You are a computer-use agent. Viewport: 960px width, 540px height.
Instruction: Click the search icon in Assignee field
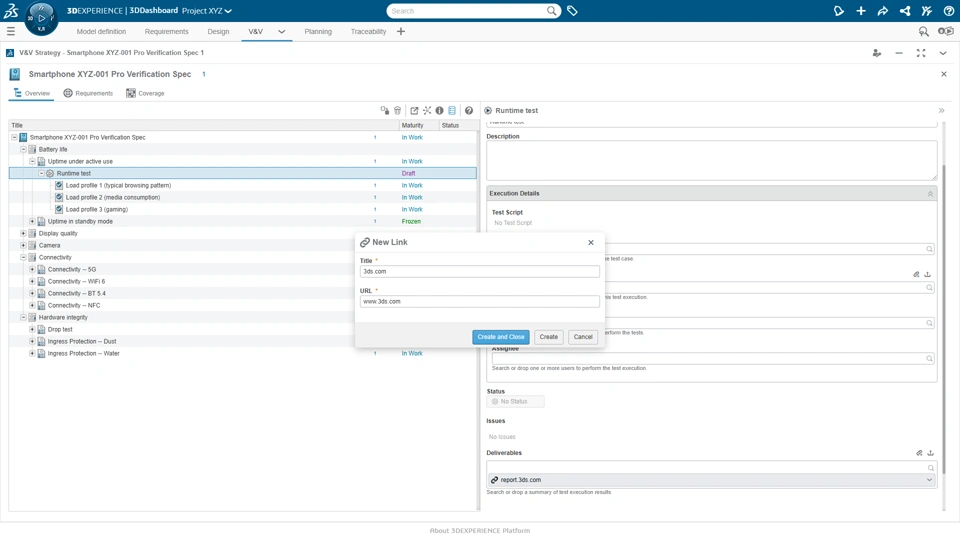tap(929, 359)
